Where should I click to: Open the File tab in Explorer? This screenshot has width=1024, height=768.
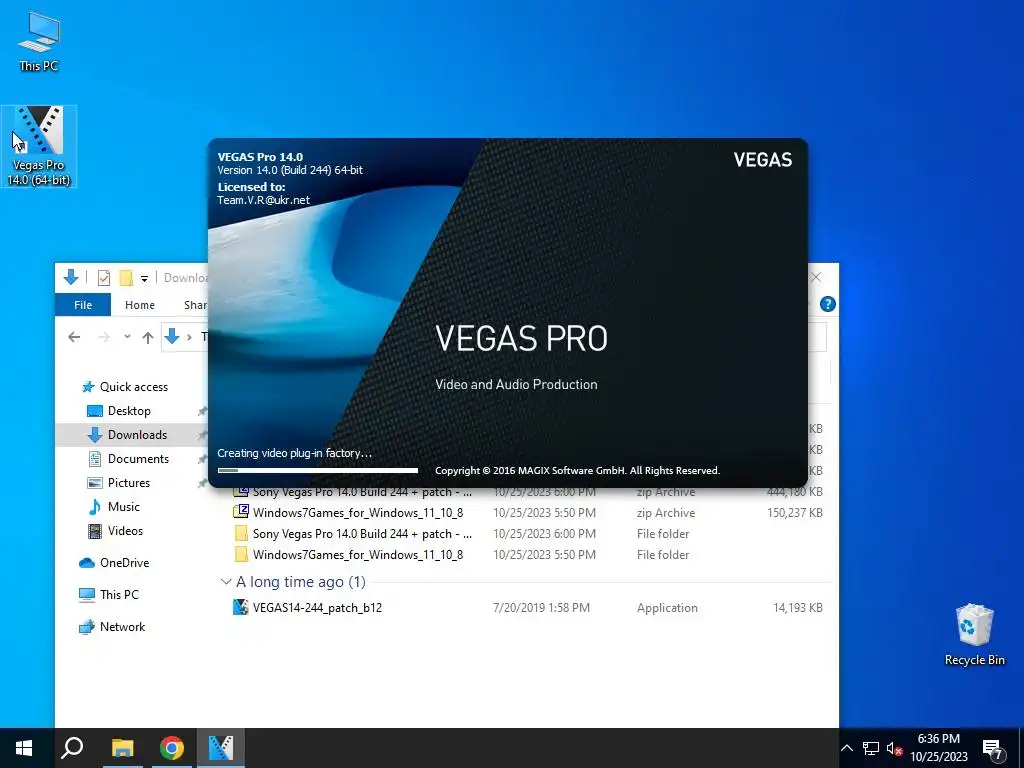coord(83,305)
